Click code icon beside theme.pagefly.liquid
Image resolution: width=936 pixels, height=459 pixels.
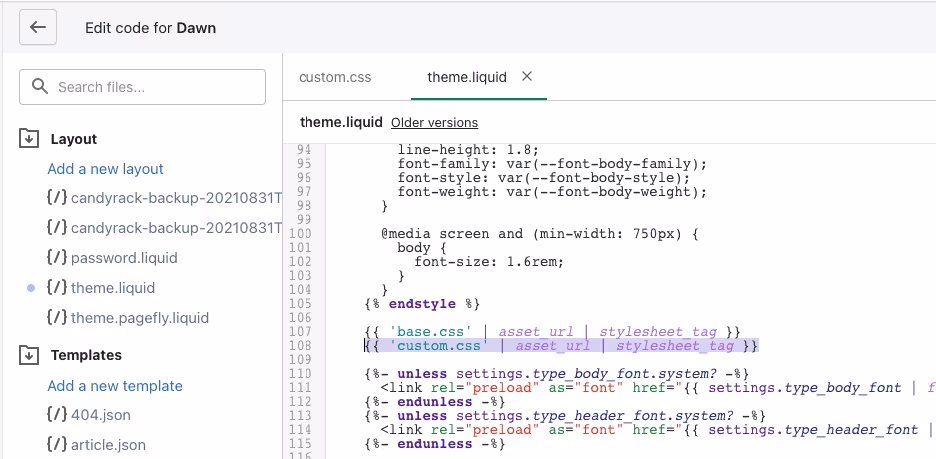[57, 317]
